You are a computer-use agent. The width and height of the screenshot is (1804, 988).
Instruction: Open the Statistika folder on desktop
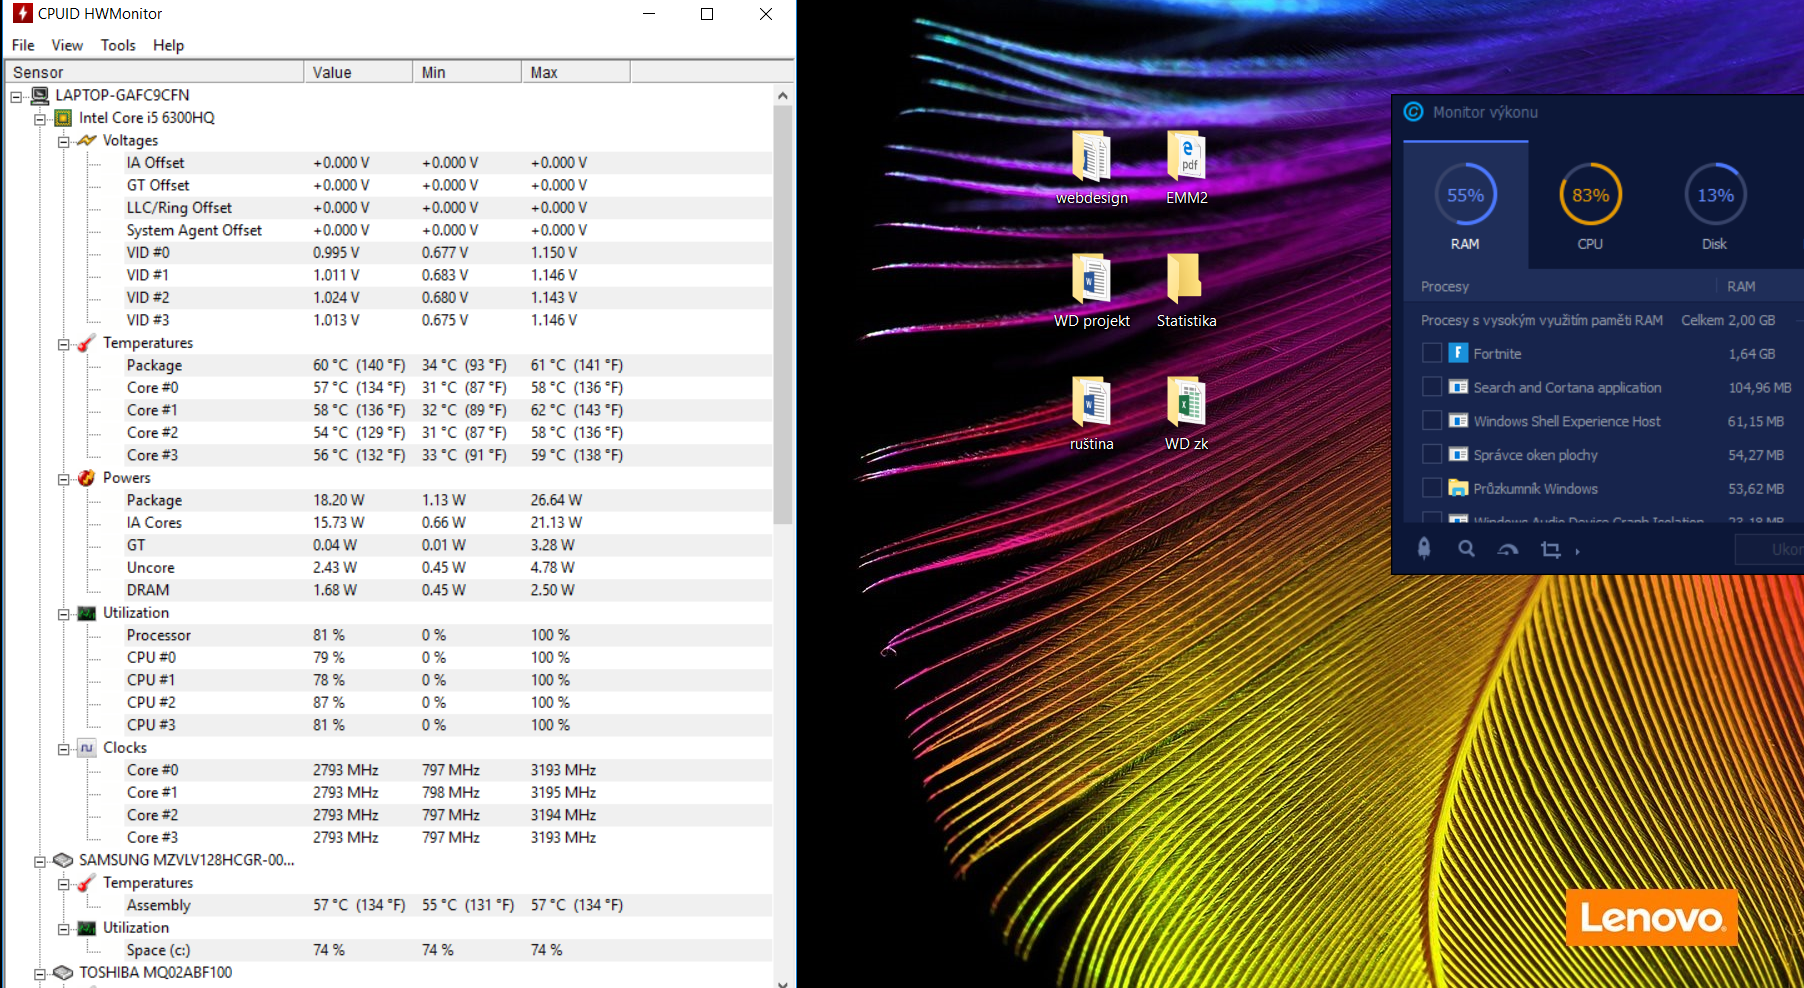(x=1186, y=280)
